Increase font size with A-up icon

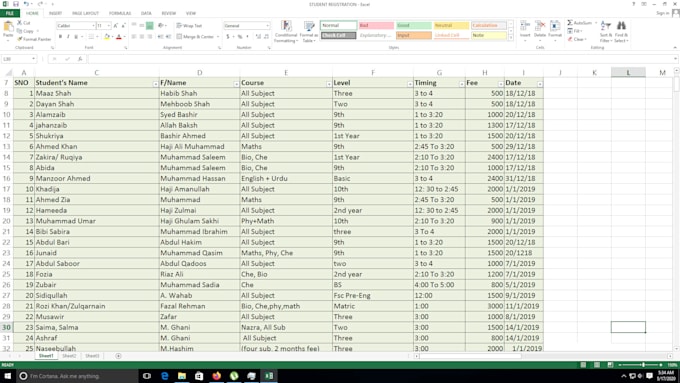[x=116, y=26]
